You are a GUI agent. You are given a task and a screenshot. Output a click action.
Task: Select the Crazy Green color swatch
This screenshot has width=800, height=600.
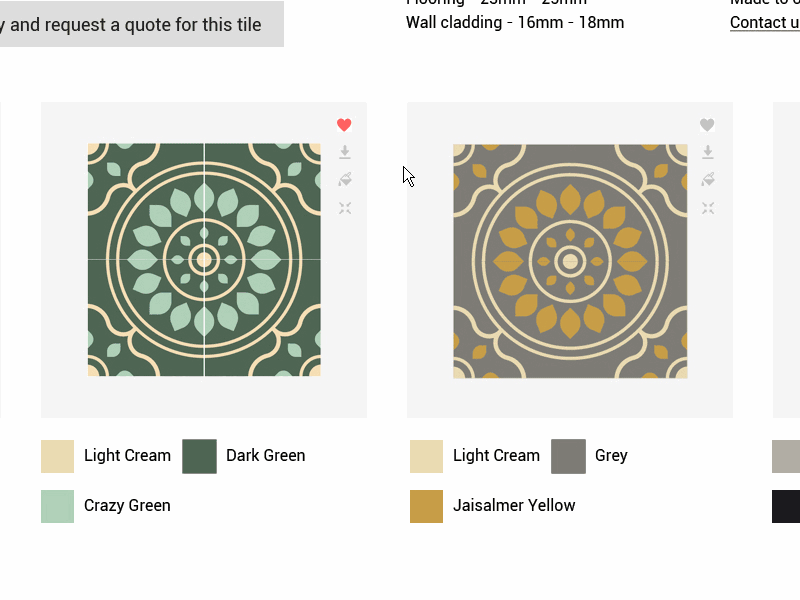tap(56, 506)
